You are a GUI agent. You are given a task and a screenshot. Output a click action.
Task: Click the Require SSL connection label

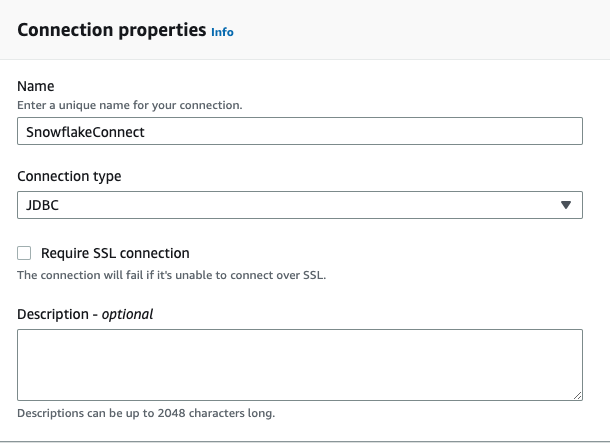click(115, 253)
